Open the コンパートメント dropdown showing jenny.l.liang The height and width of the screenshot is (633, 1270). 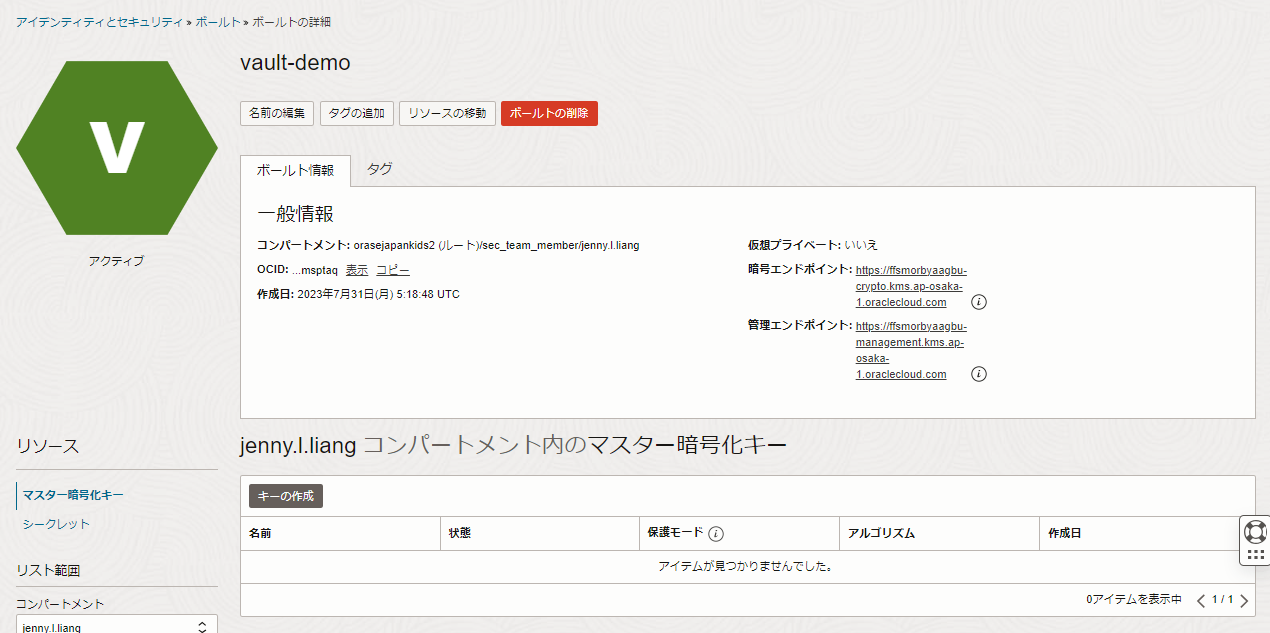[x=116, y=626]
